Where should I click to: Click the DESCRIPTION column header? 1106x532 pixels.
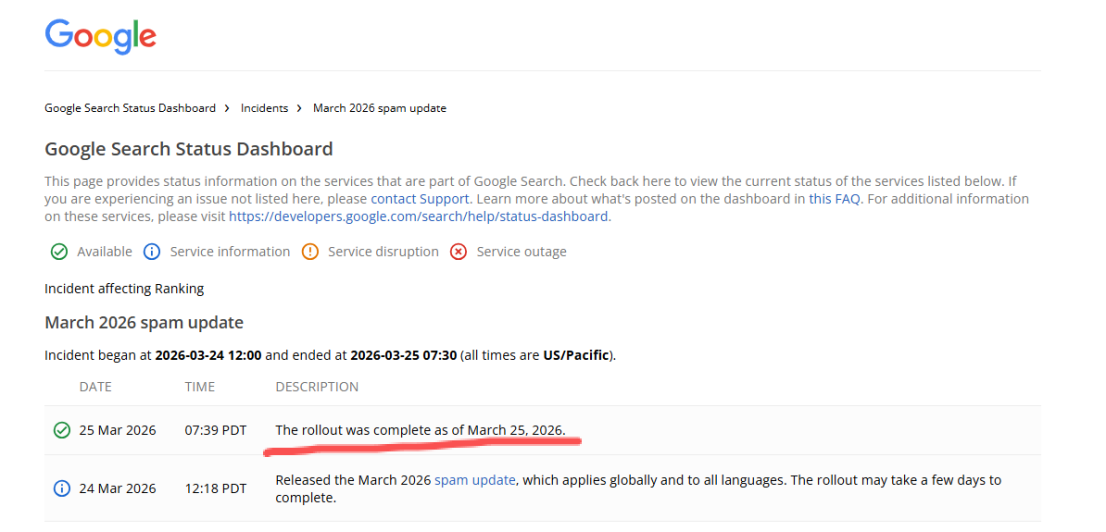[x=317, y=387]
